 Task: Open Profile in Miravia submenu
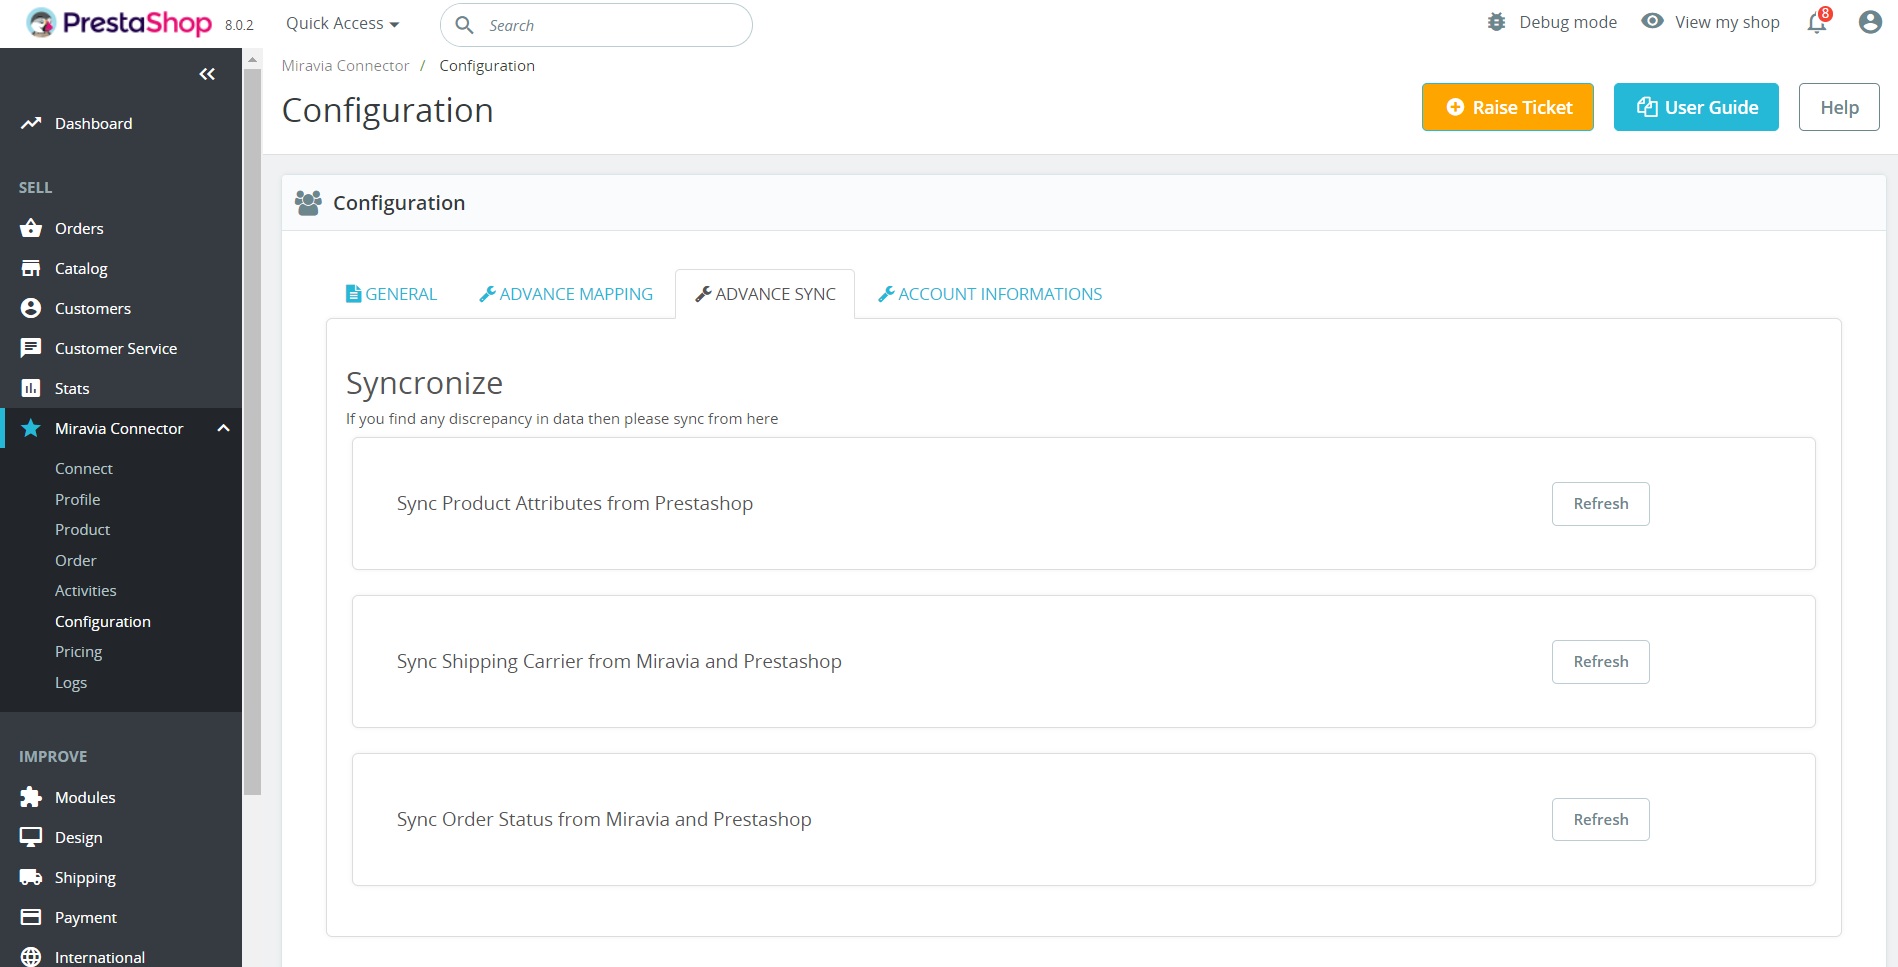pos(78,499)
